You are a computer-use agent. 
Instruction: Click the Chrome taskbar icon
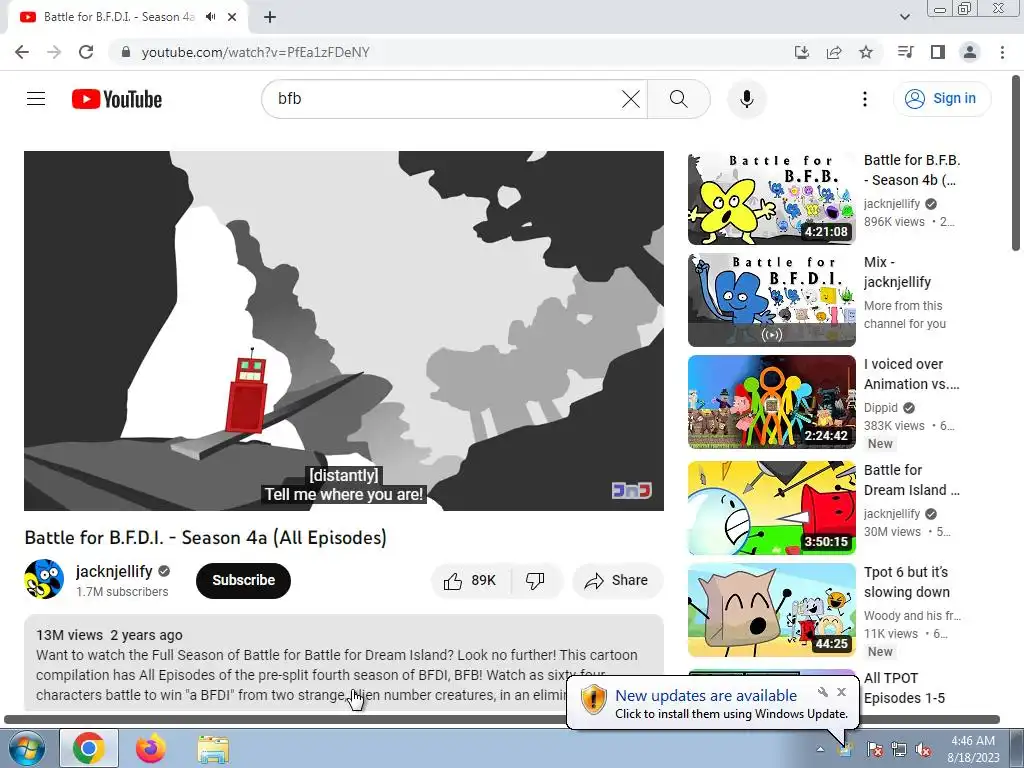tap(89, 748)
